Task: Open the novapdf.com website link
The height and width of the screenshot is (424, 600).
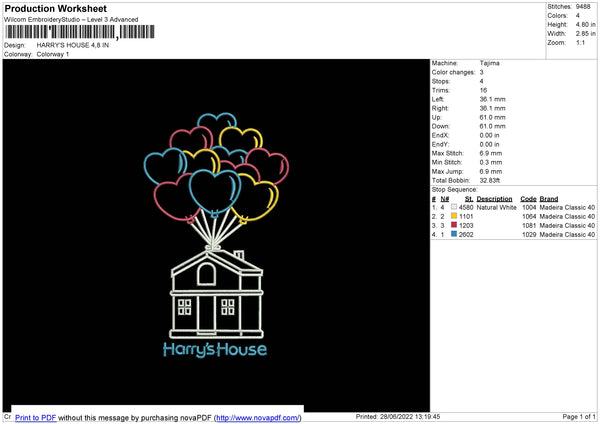Action: click(x=258, y=417)
